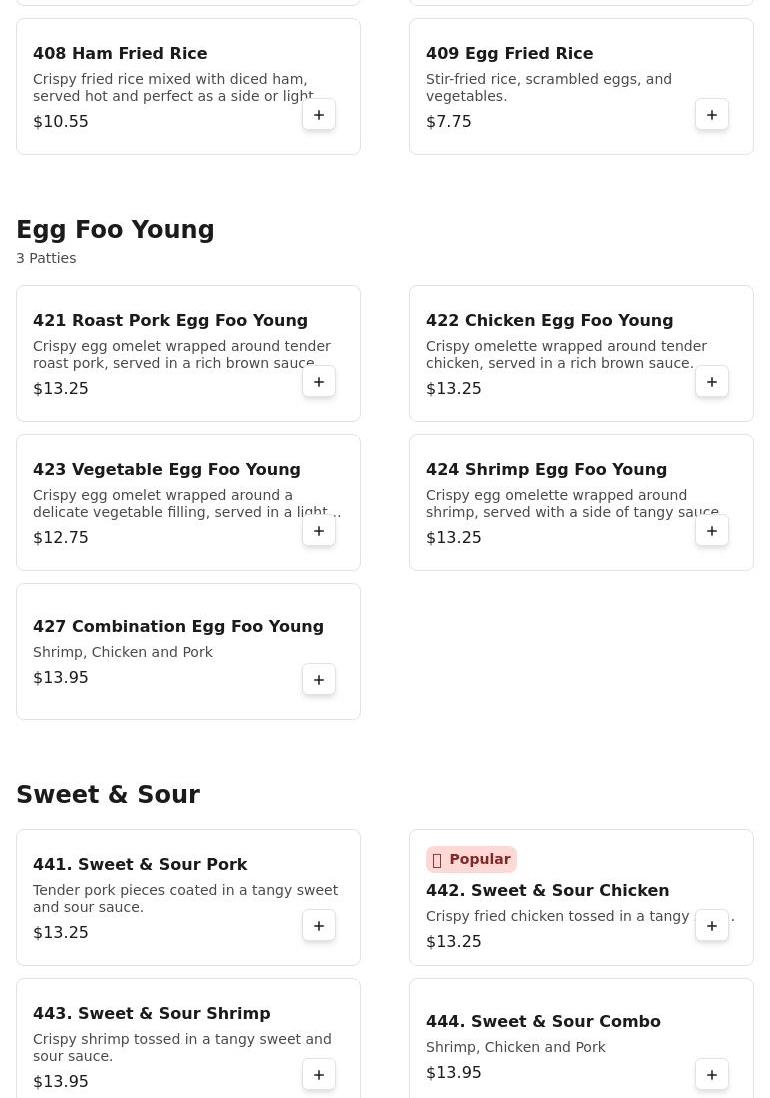
Task: Add 422 Chicken Egg Foo Young
Action: pos(712,382)
